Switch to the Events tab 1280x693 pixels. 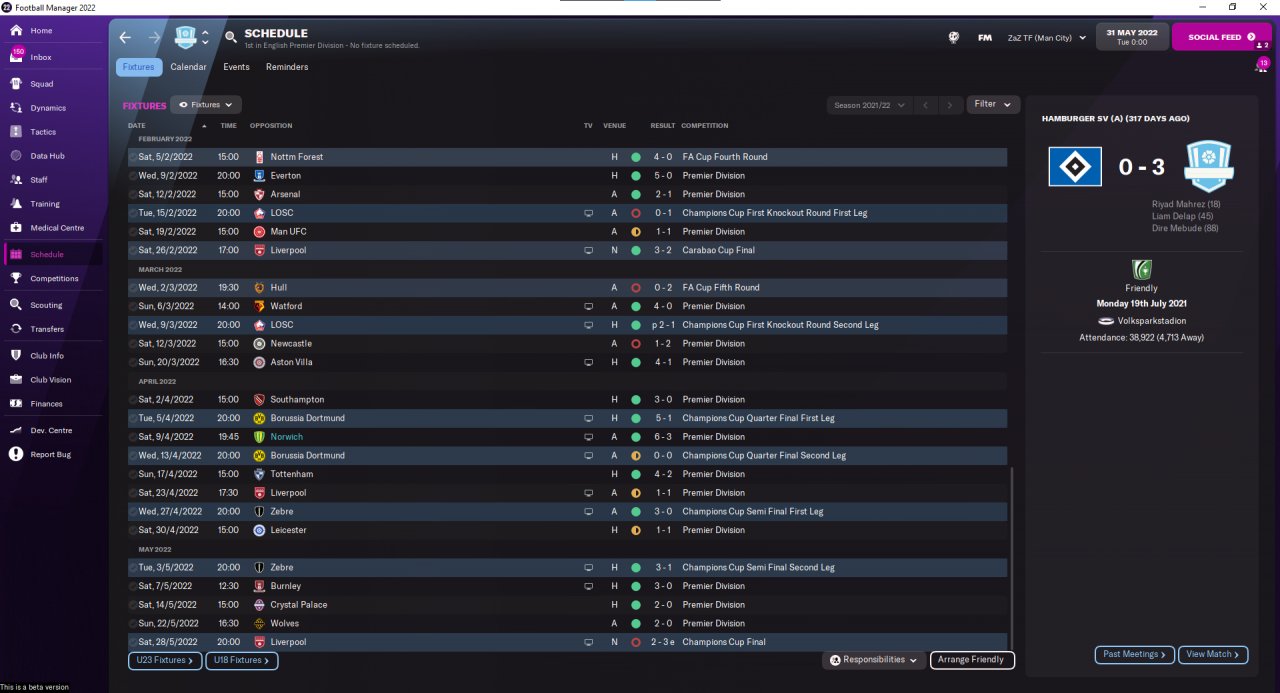[236, 67]
